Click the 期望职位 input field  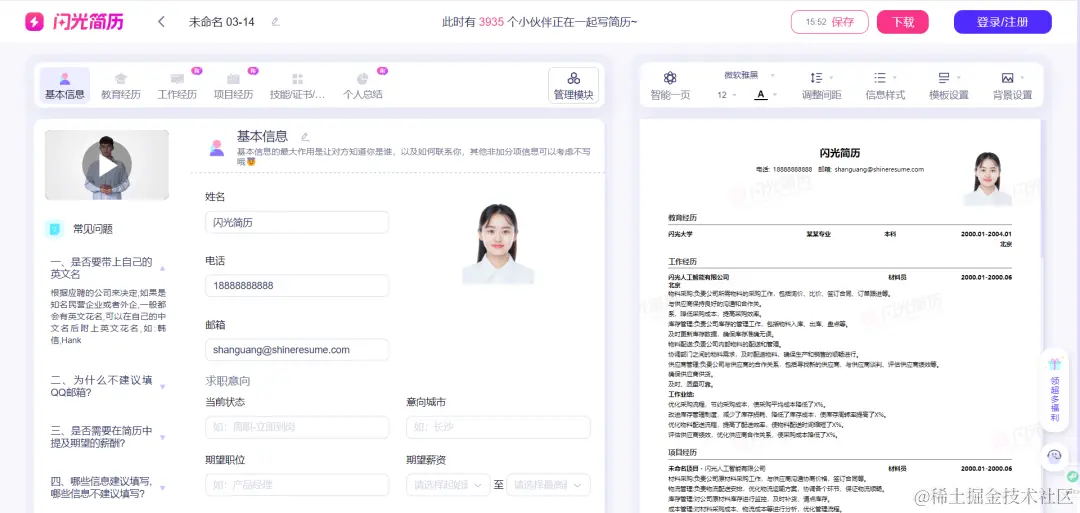(297, 485)
